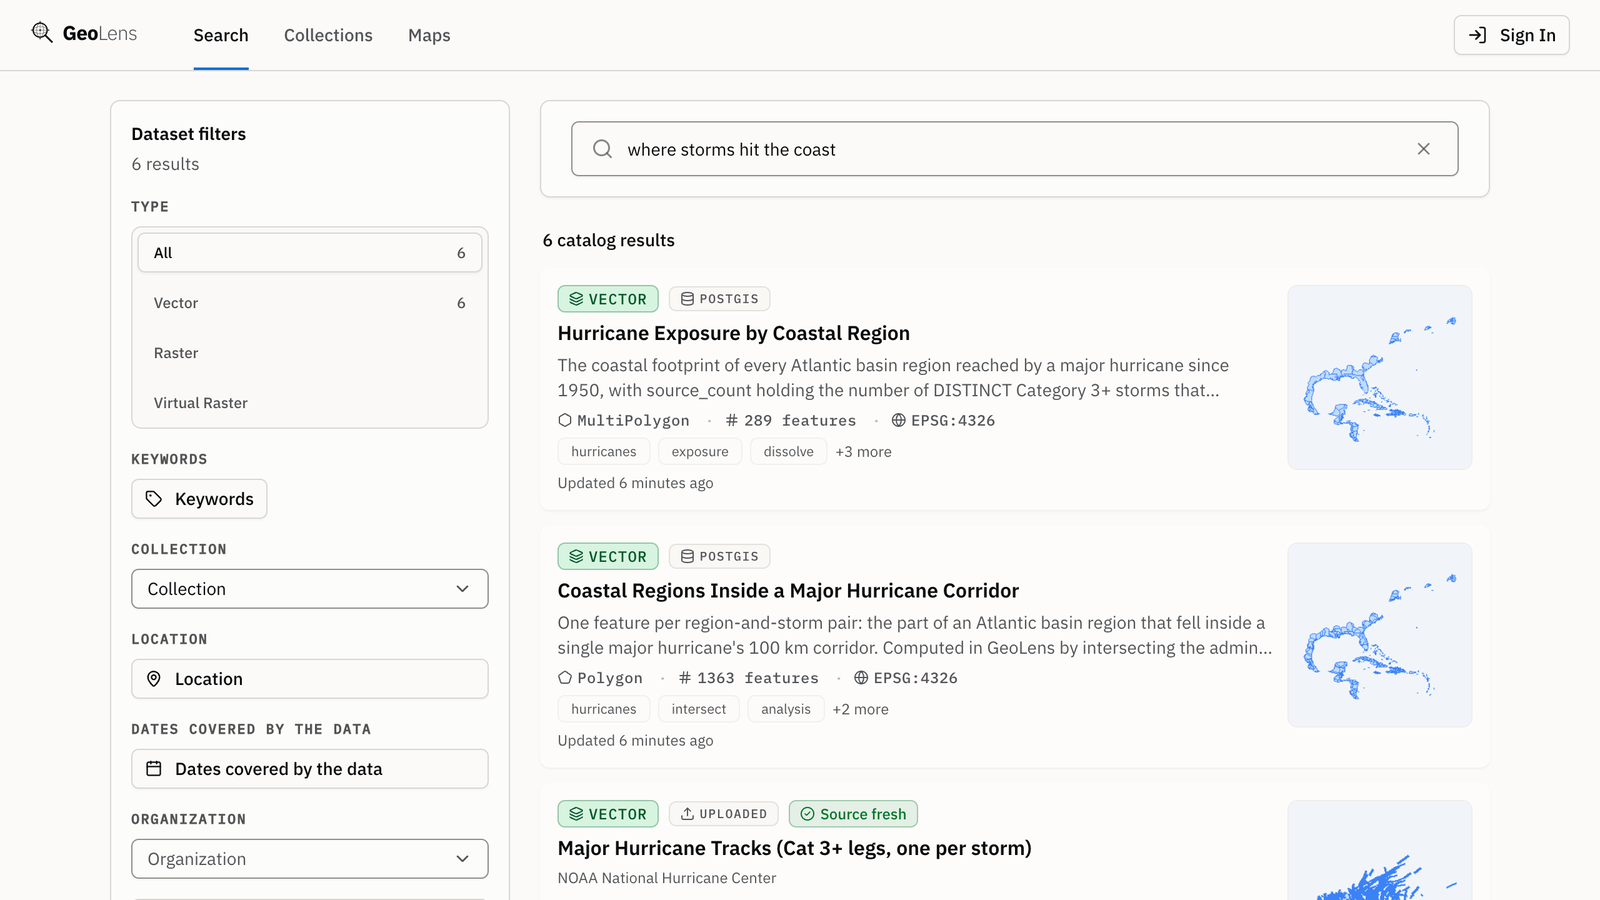Screen dimensions: 1600x900
Task: Open Hurricane Exposure by Coastal Region dataset
Action: 734,333
